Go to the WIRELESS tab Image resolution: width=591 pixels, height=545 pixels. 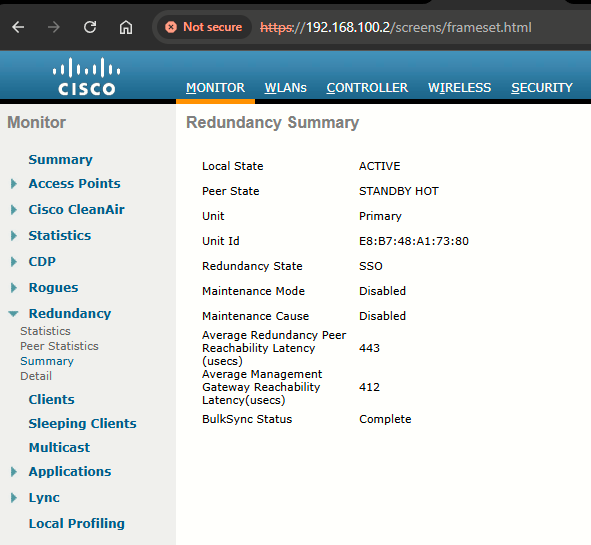pos(459,88)
